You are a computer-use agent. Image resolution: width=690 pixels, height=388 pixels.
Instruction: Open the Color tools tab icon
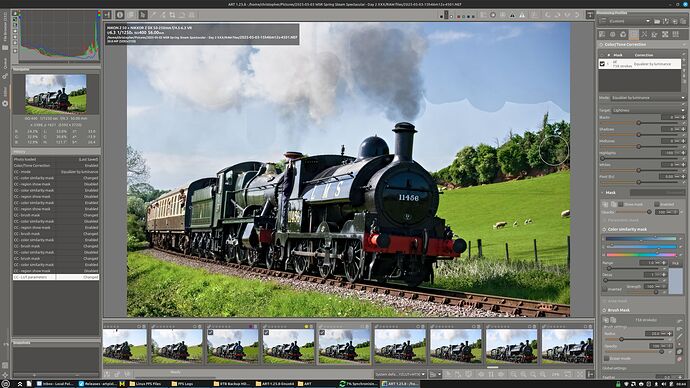click(x=623, y=34)
